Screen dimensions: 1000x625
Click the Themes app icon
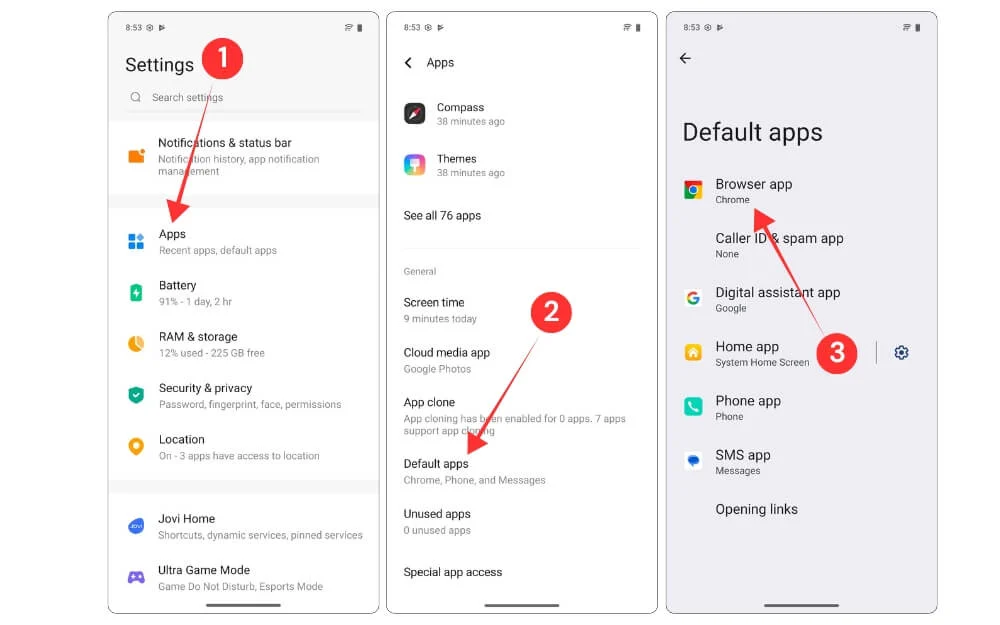[415, 165]
